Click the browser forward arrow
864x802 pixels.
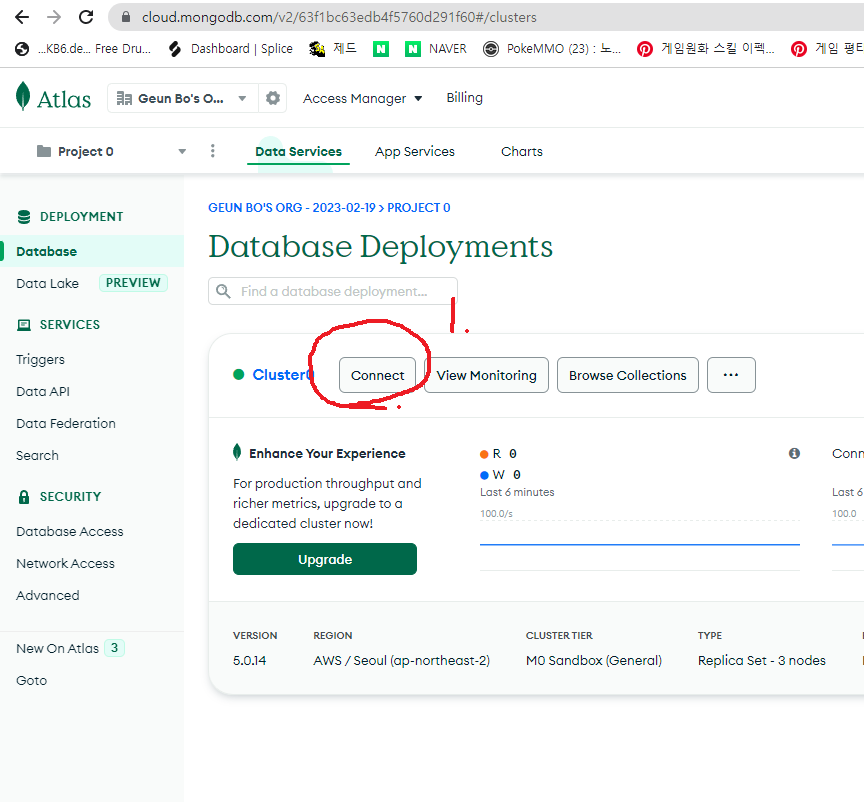(x=54, y=17)
